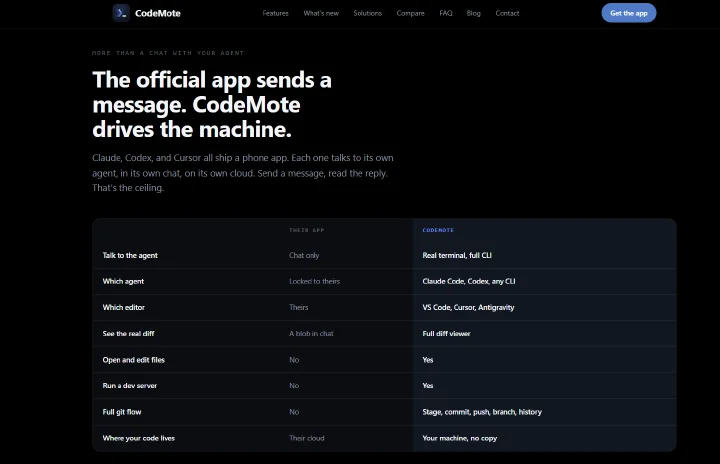
Task: Select the Open and edit files row
Action: (384, 360)
